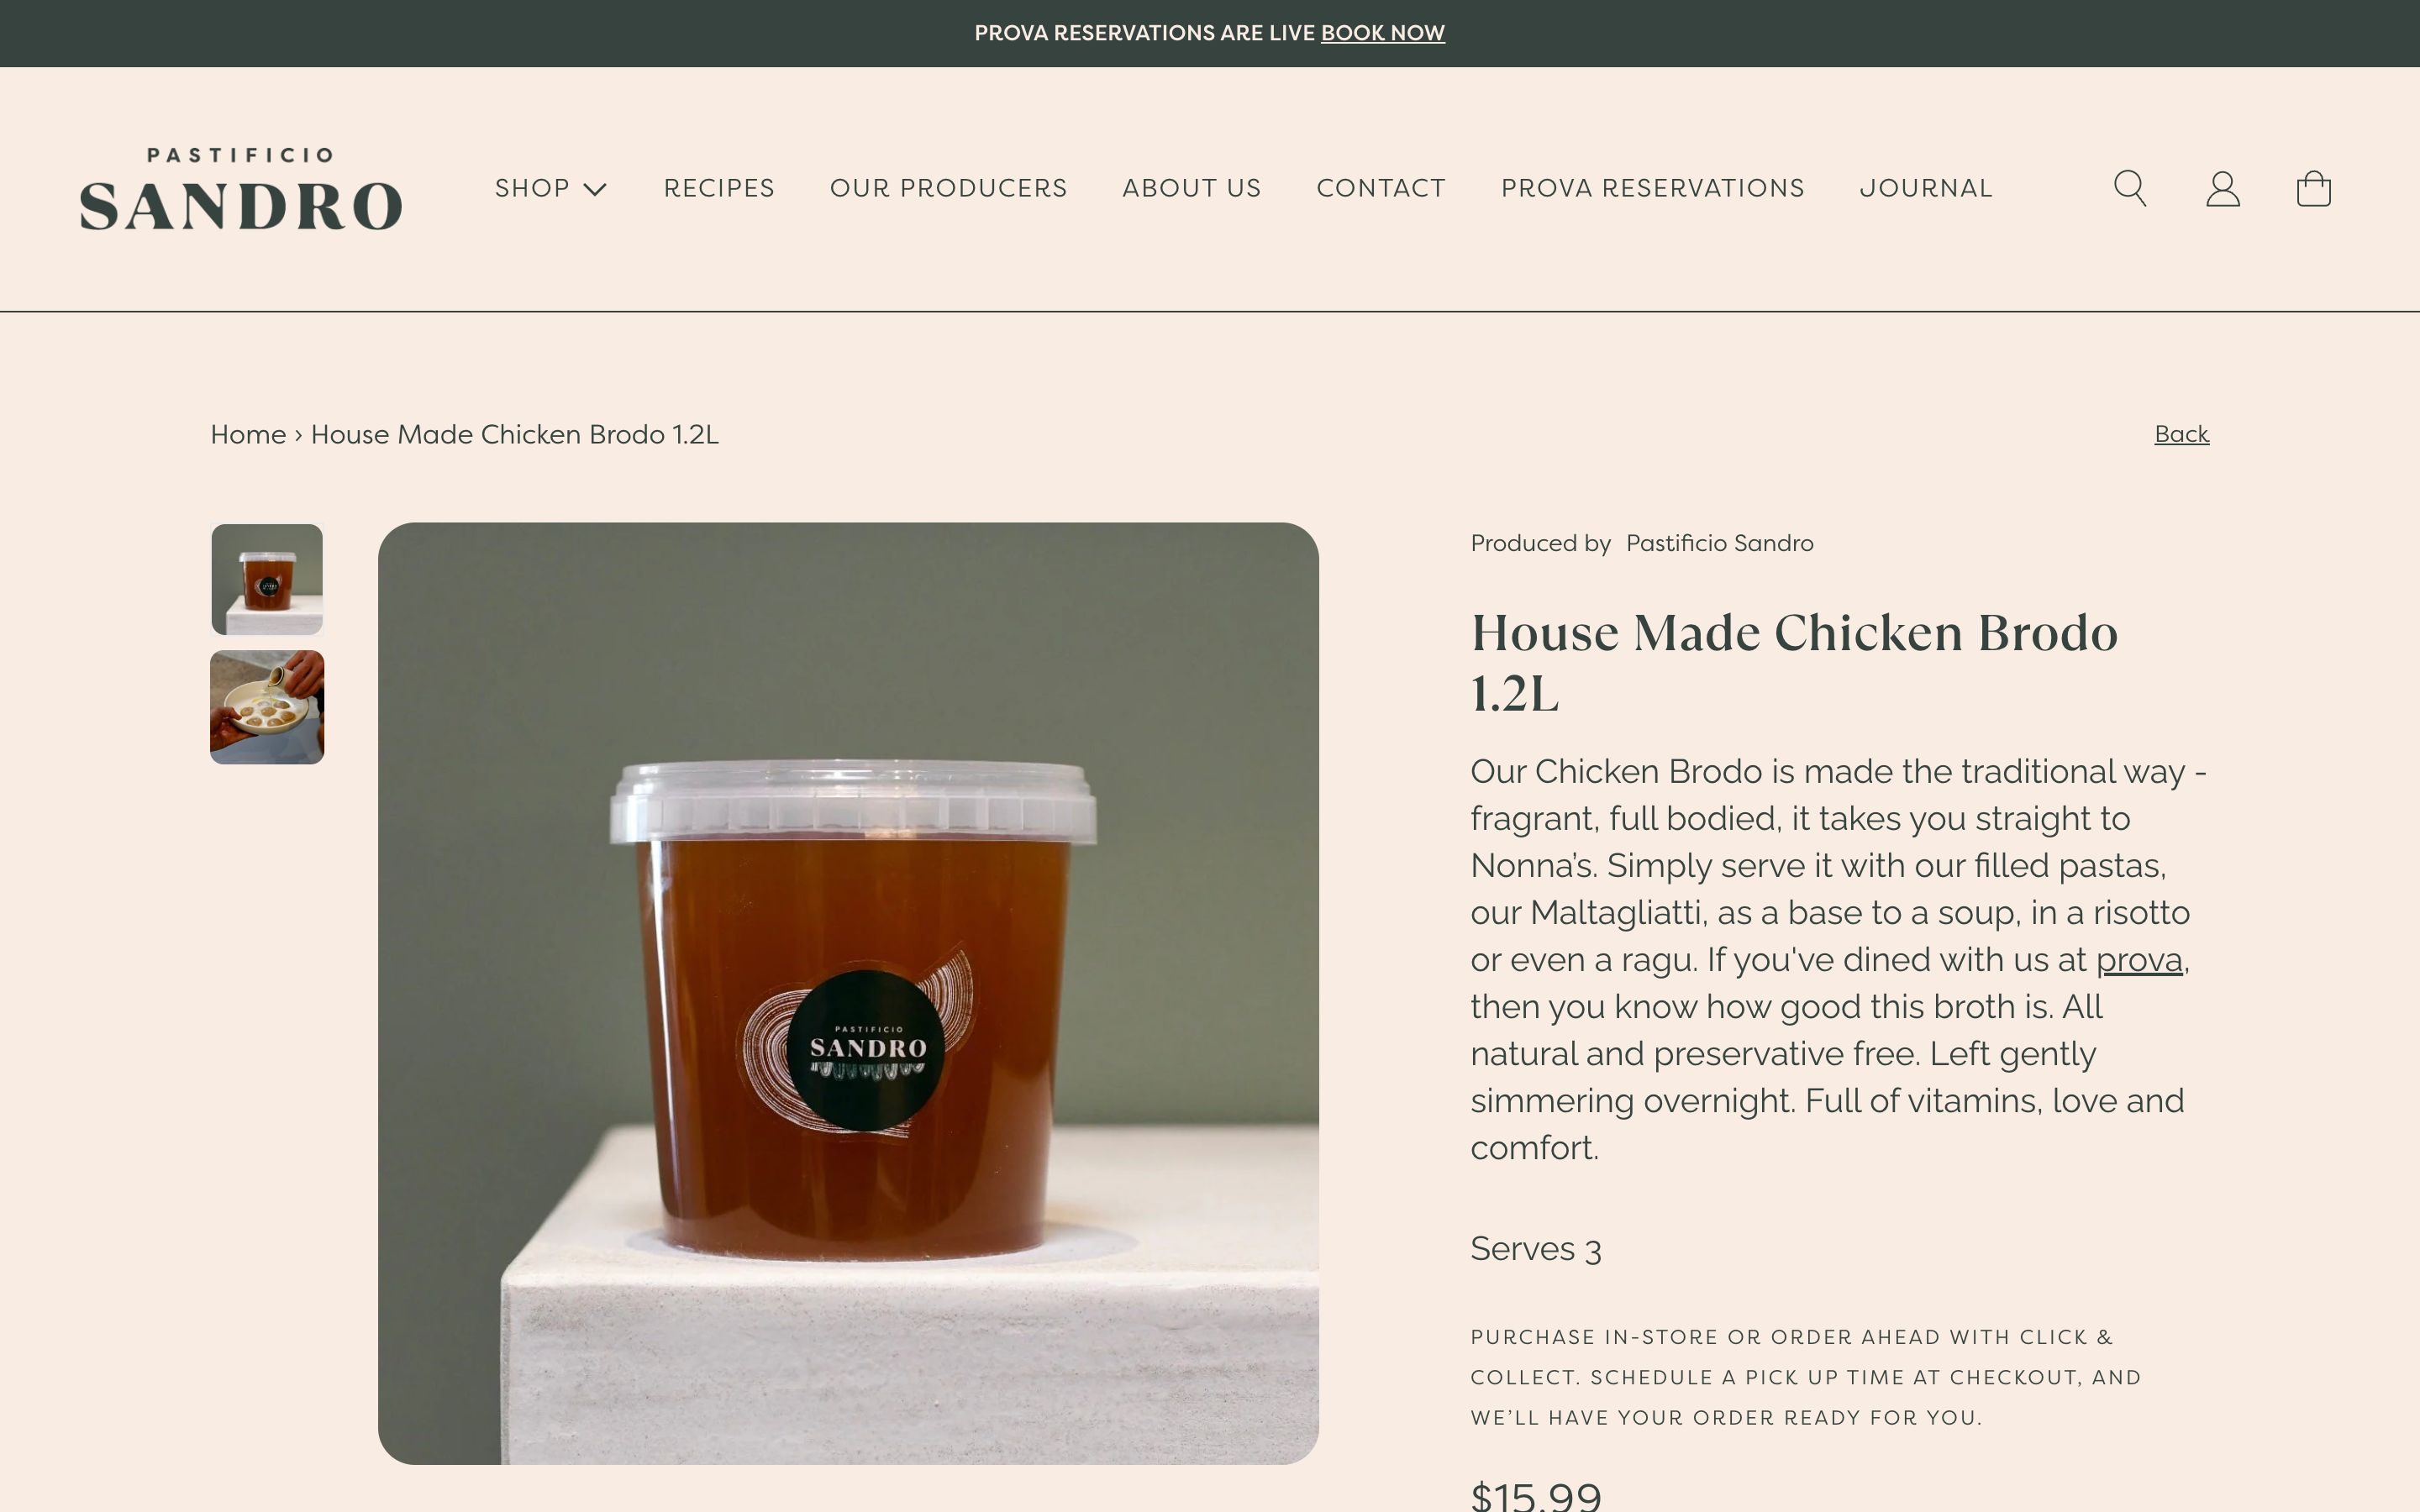Click the House Made Chicken Brodo breadcrumb
2420x1512 pixels.
click(x=514, y=434)
